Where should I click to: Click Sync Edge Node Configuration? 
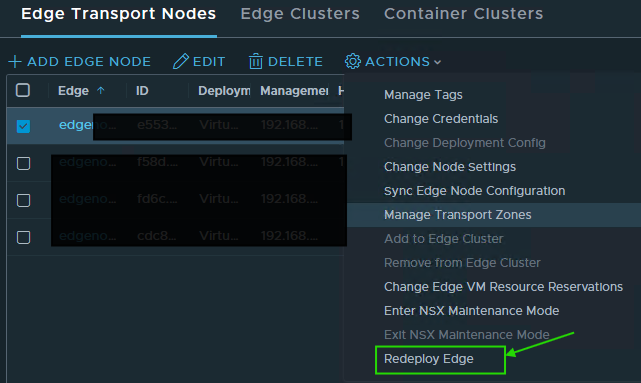475,191
